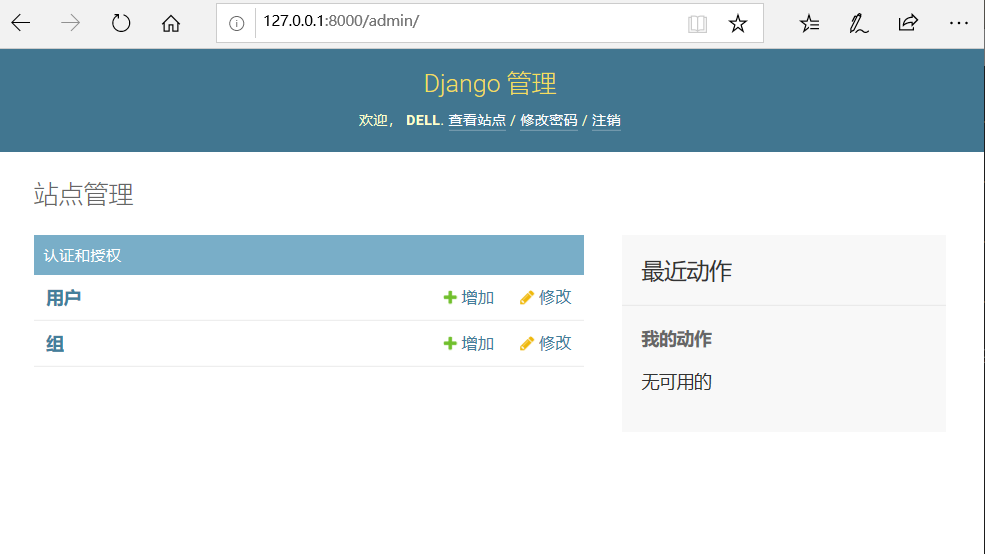Click the share page icon
The width and height of the screenshot is (985, 554).
tap(908, 23)
